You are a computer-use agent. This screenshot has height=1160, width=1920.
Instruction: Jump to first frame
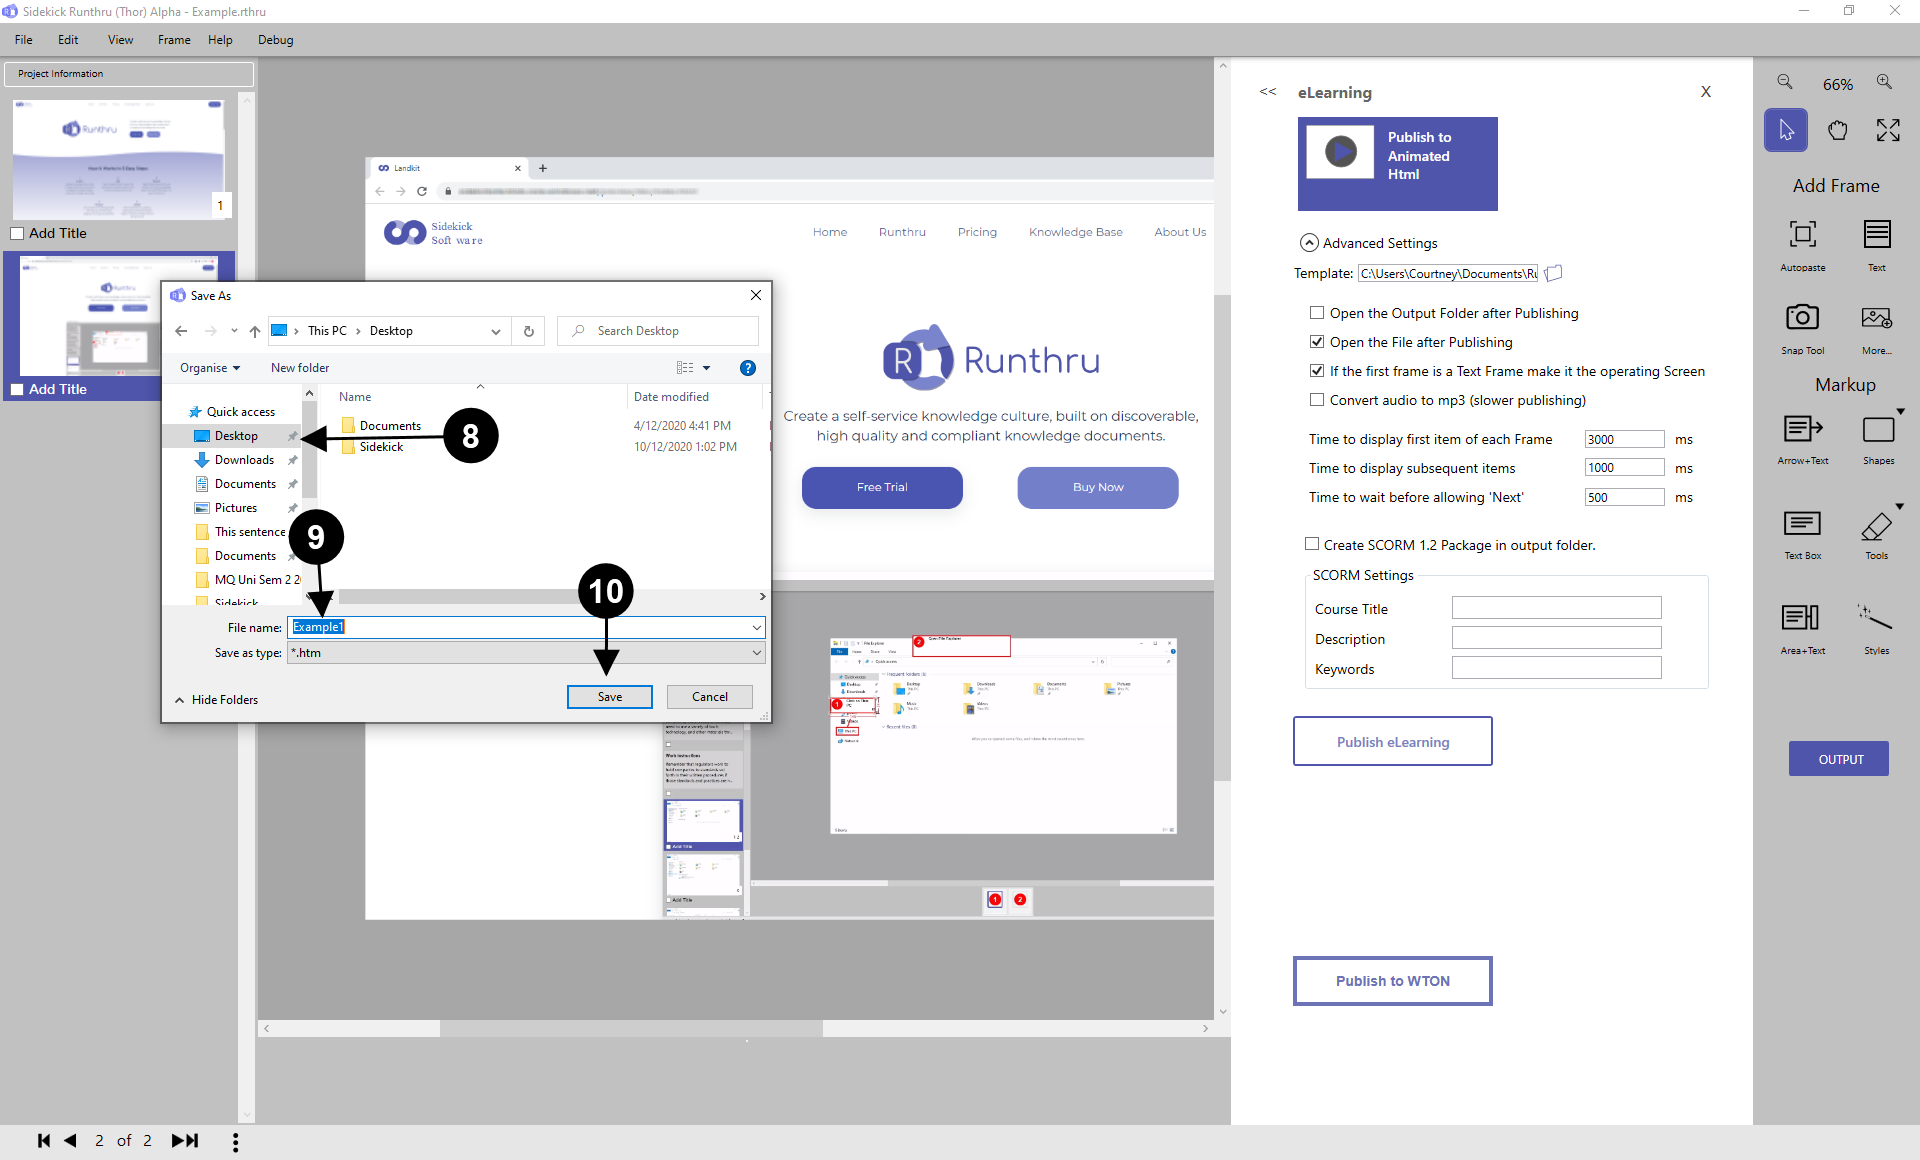(x=43, y=1141)
